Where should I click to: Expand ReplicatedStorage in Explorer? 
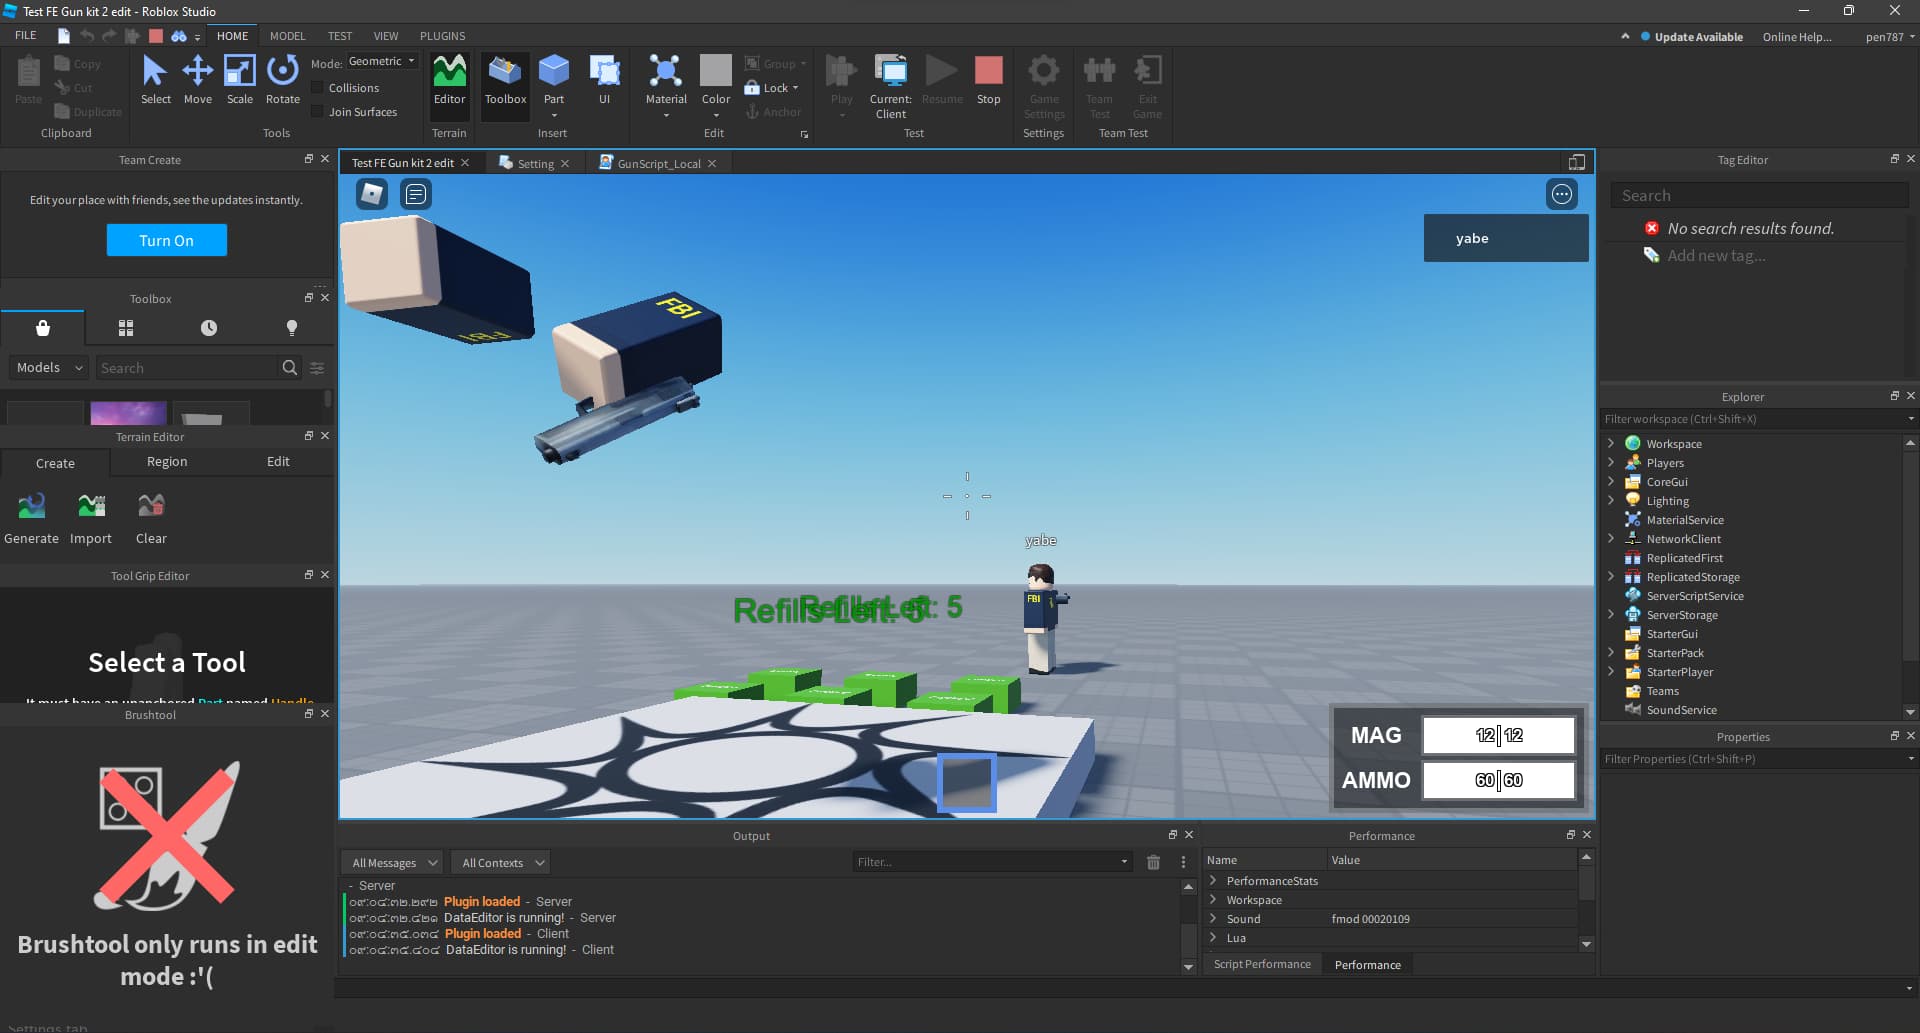click(x=1611, y=576)
